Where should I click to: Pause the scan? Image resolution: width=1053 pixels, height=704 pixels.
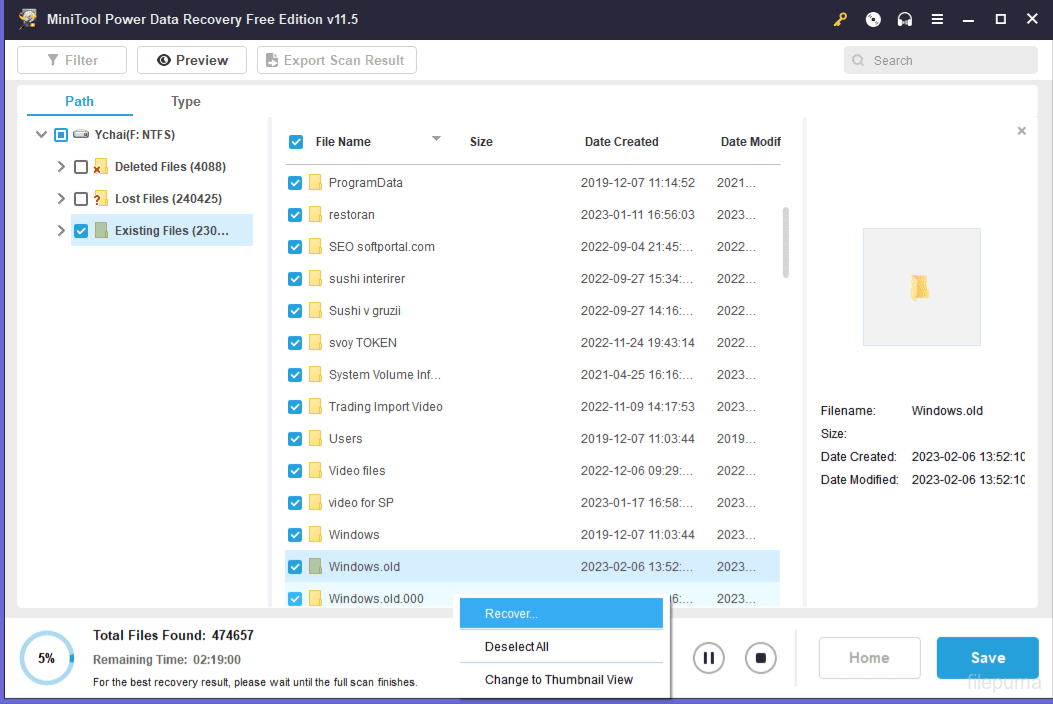click(708, 658)
